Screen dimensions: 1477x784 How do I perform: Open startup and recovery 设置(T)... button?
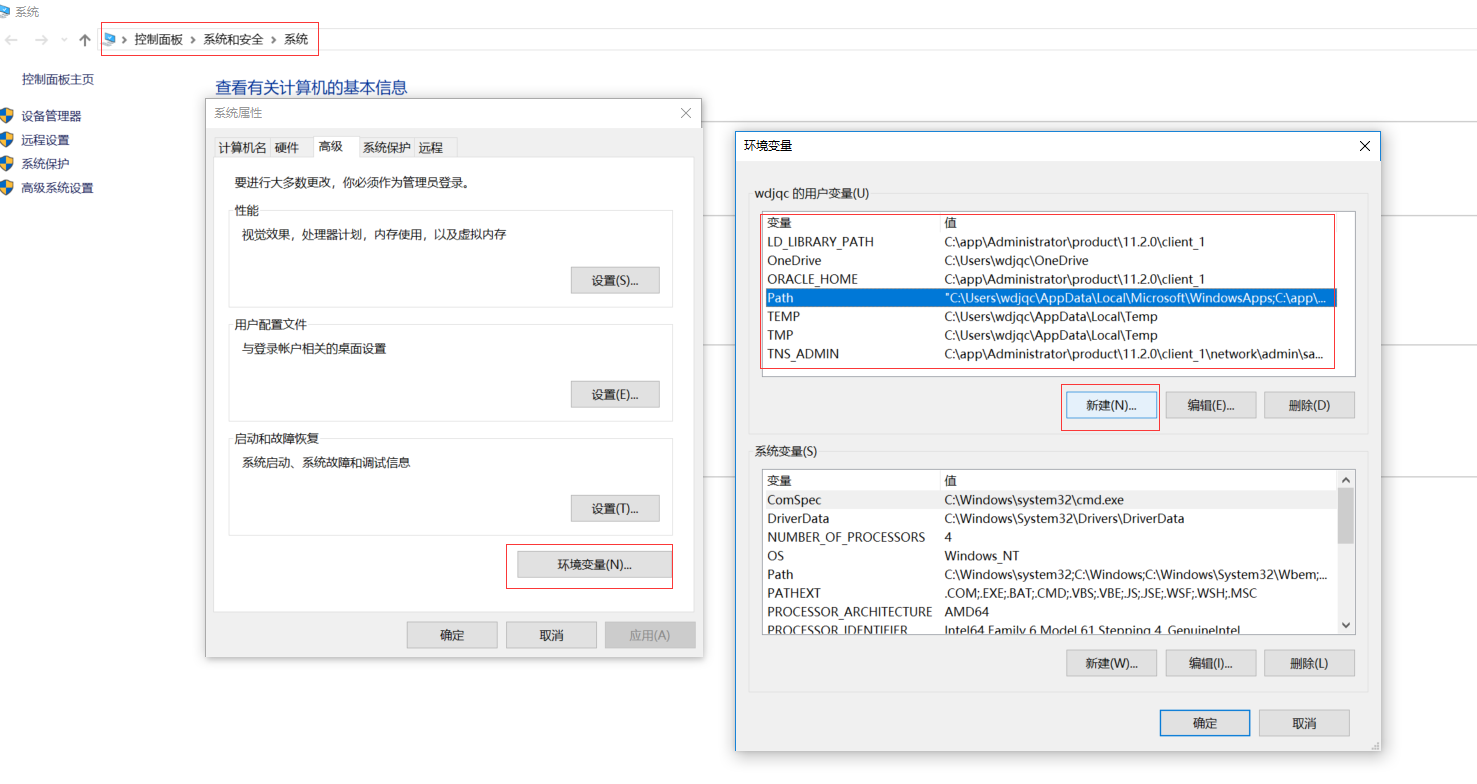[615, 508]
